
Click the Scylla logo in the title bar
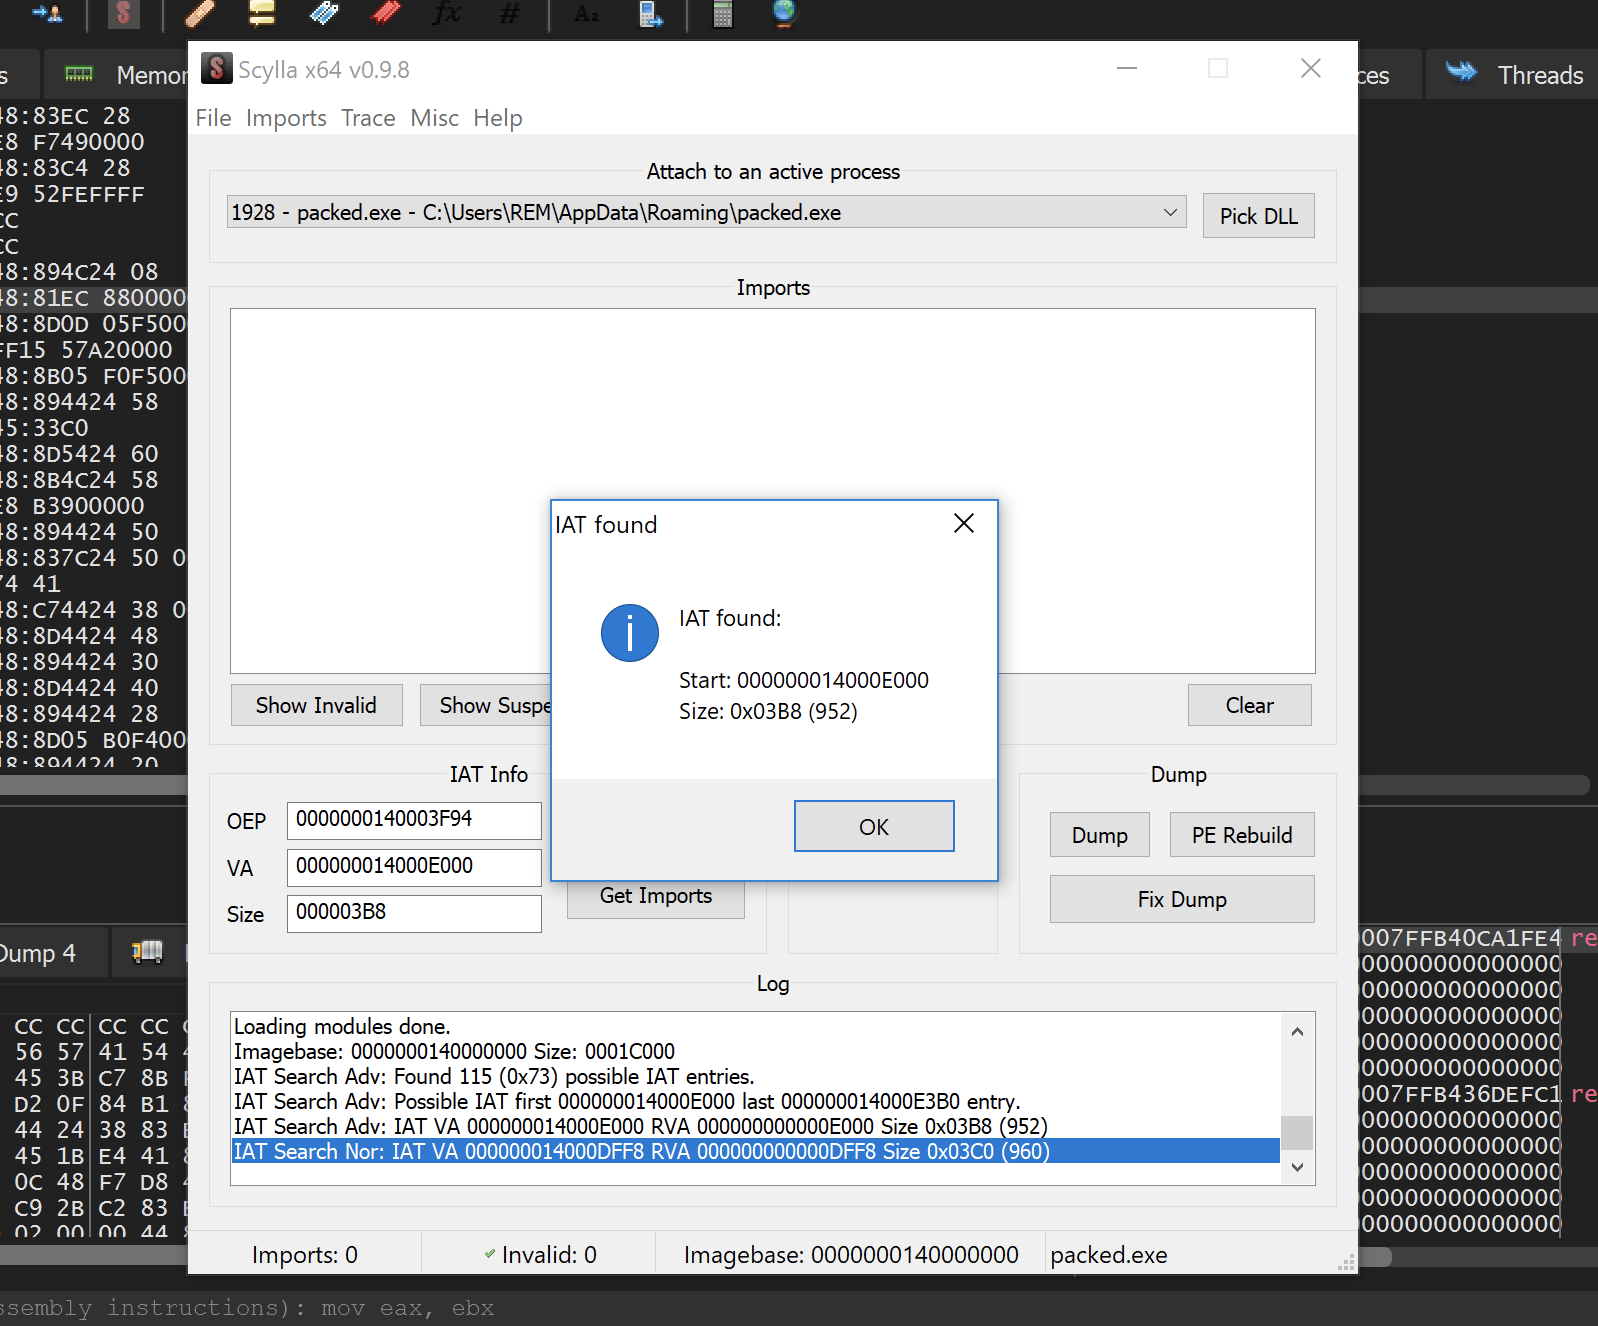pos(216,69)
